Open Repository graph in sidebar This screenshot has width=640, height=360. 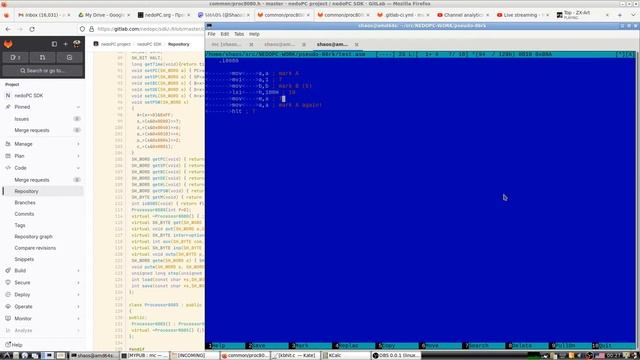pyautogui.click(x=33, y=237)
